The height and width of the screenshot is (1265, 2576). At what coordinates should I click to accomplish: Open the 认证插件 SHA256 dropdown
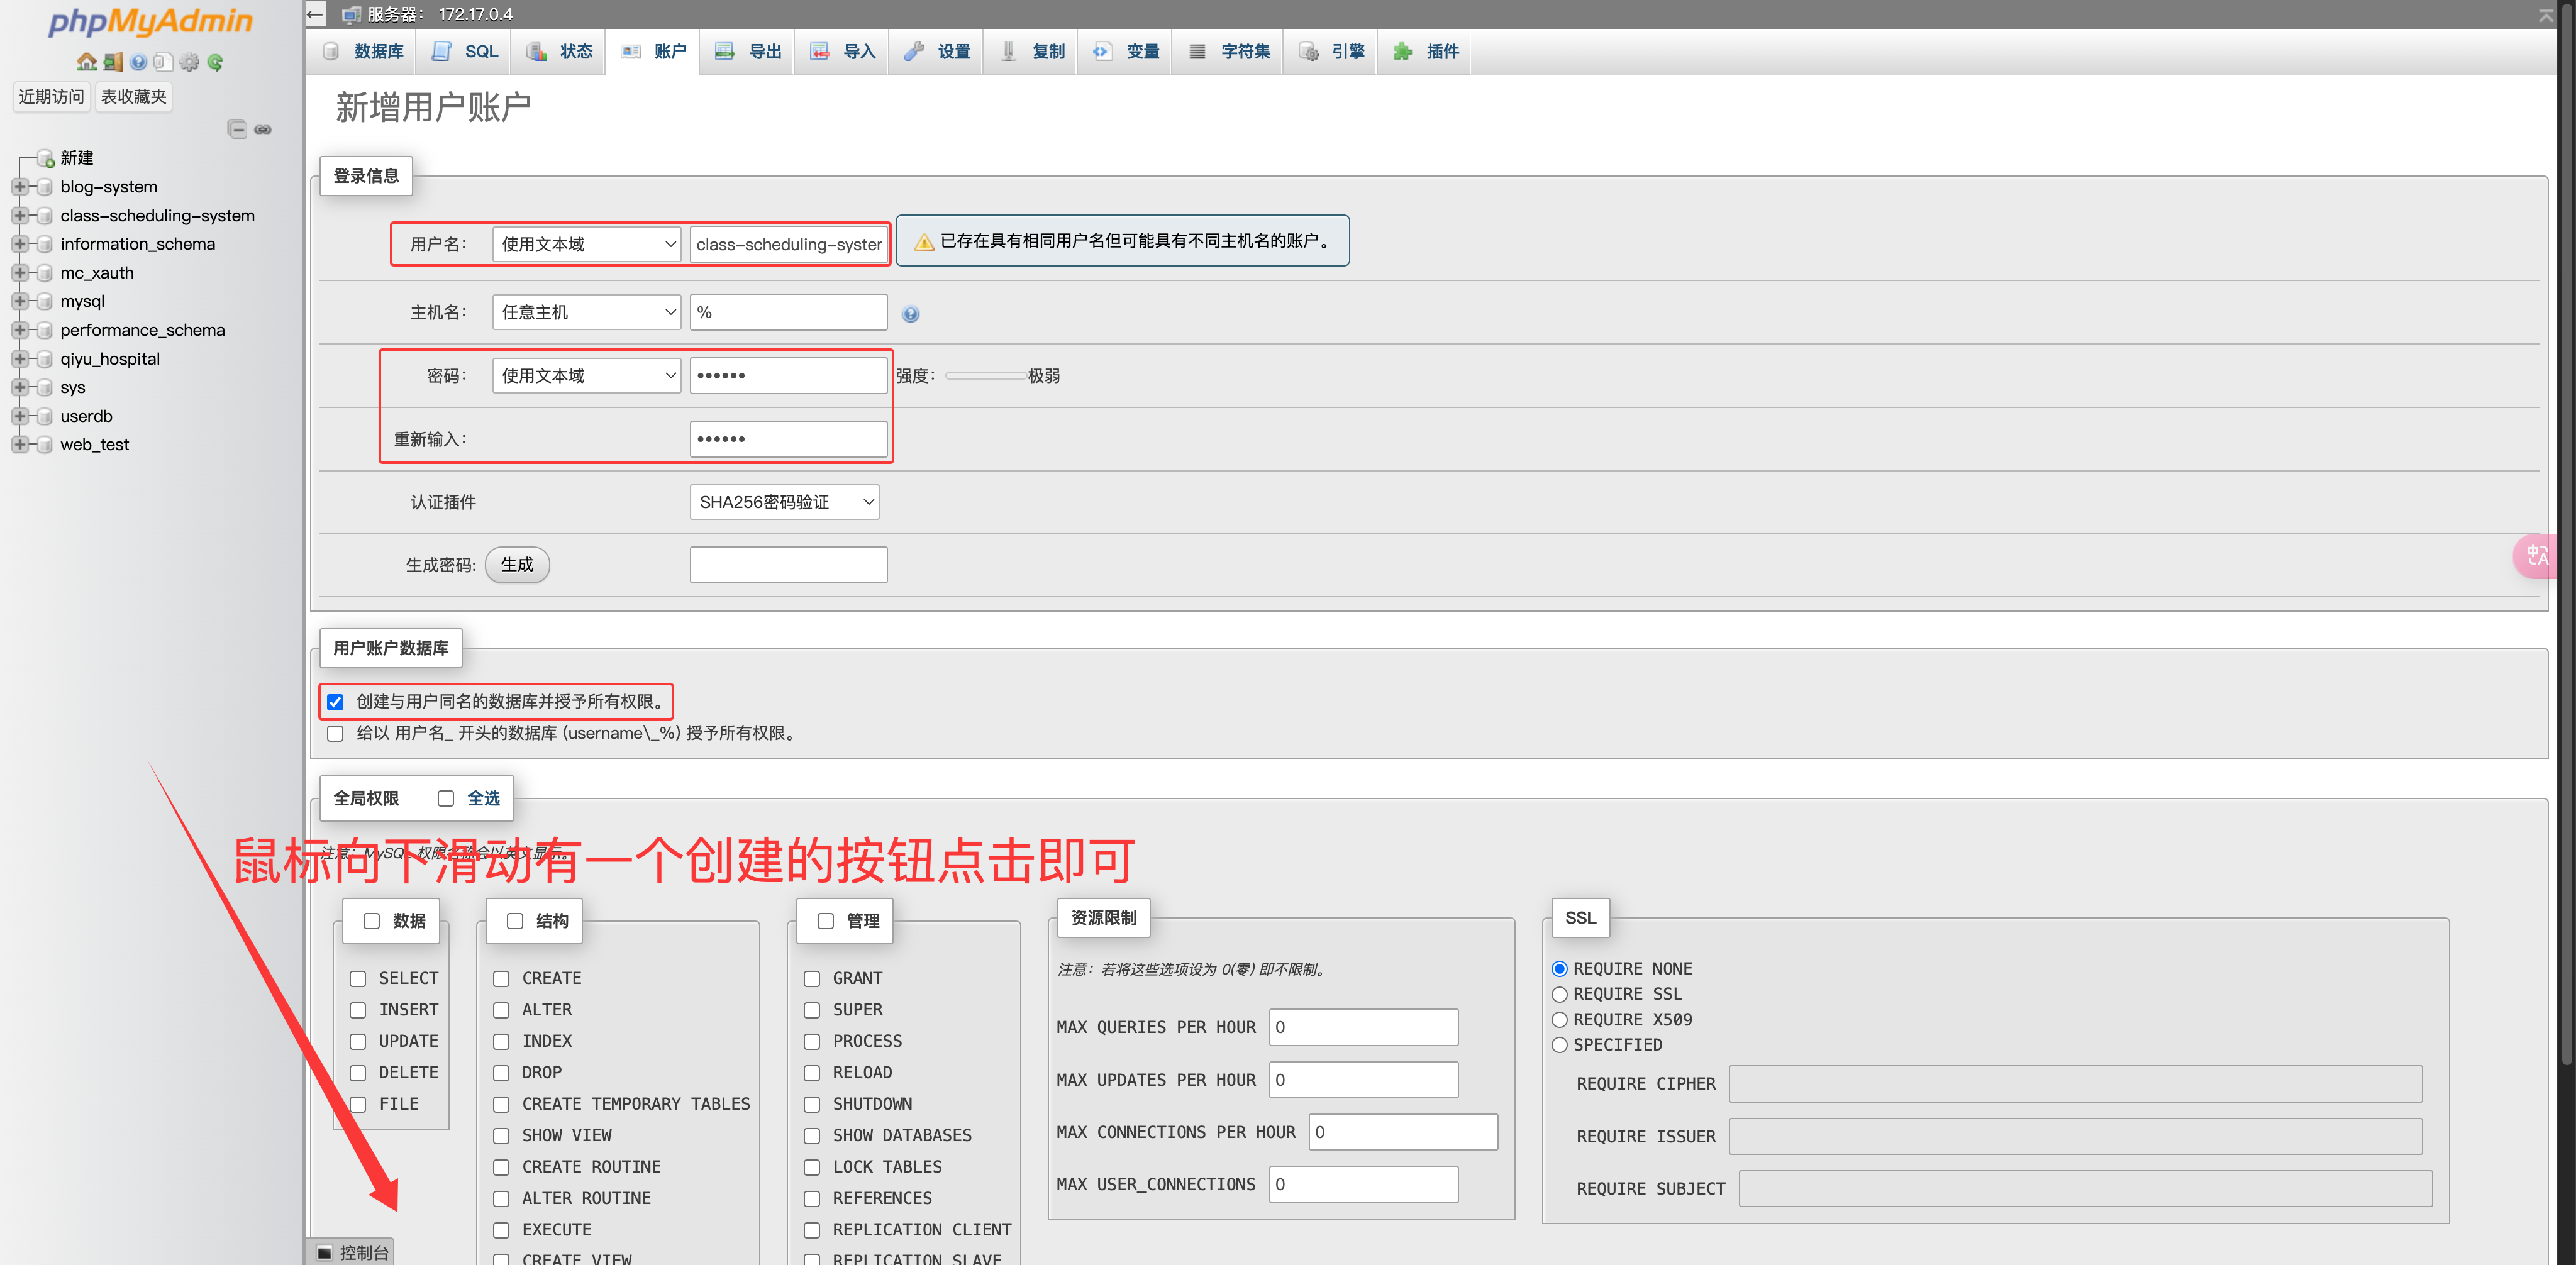784,502
